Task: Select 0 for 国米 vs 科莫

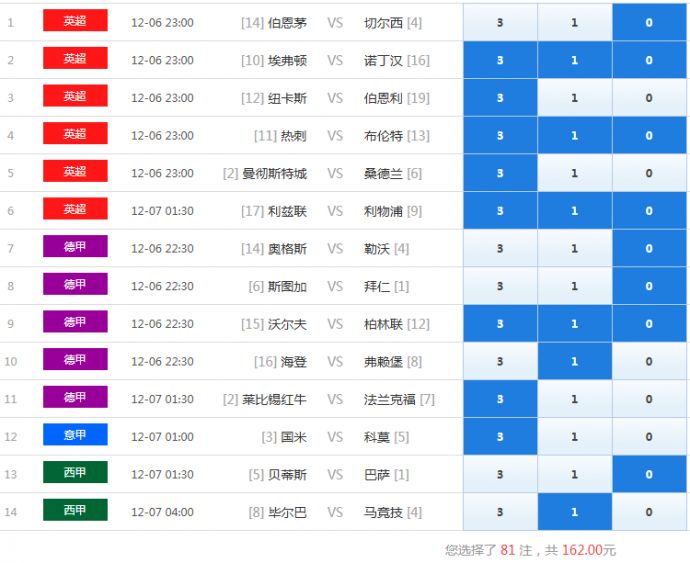Action: click(x=649, y=436)
